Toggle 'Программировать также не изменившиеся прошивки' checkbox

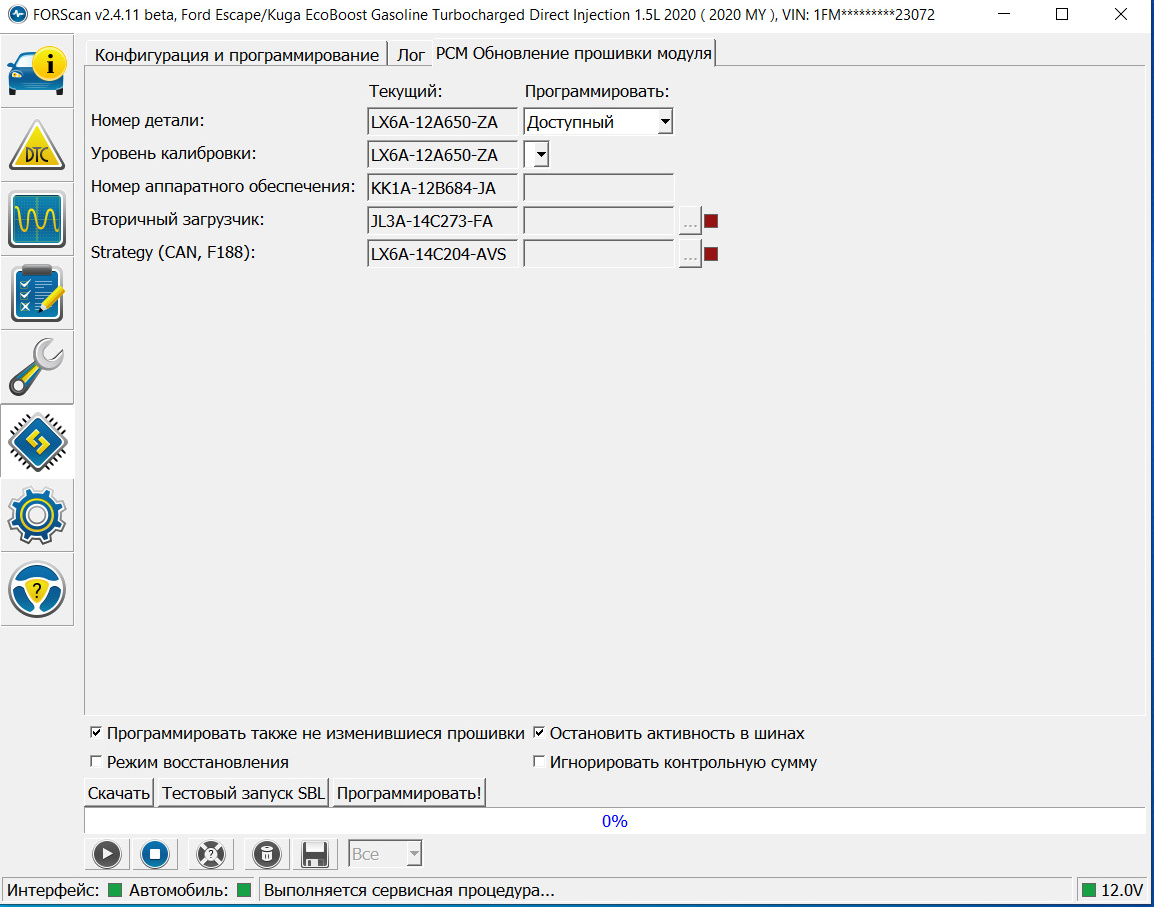(x=96, y=733)
